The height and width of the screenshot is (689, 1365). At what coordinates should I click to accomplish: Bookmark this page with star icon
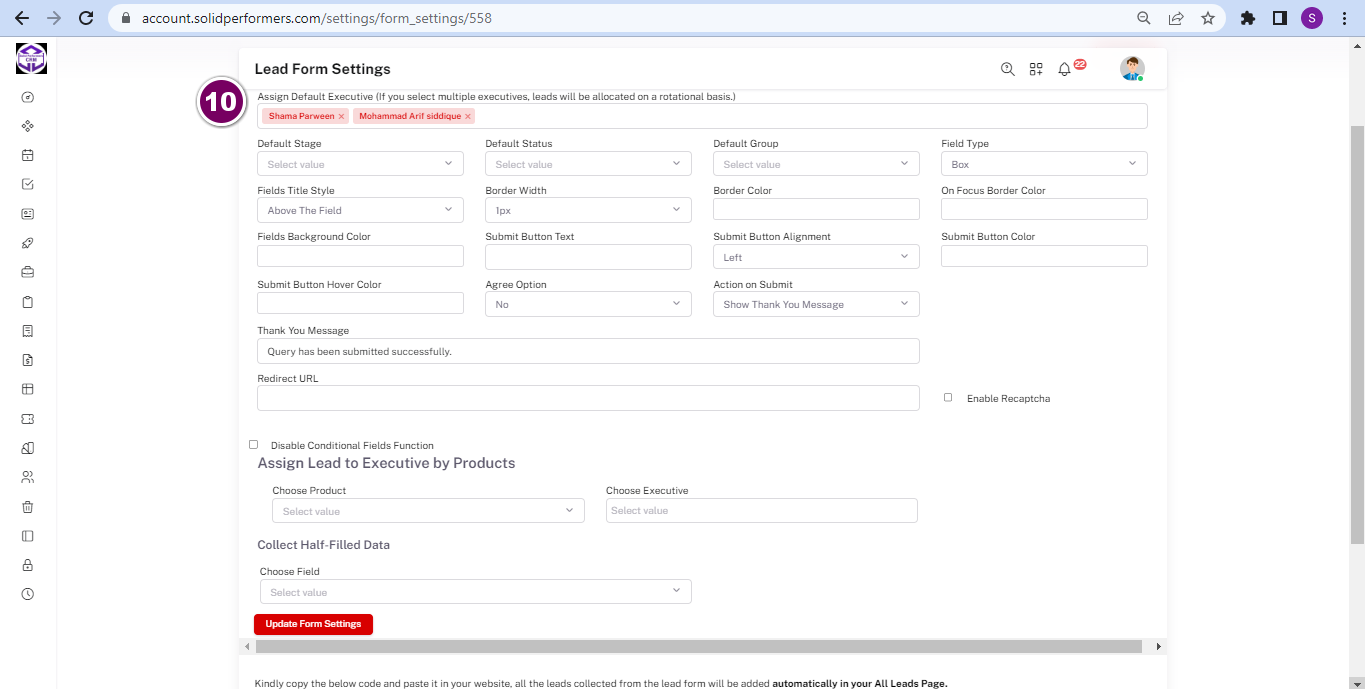click(1208, 18)
